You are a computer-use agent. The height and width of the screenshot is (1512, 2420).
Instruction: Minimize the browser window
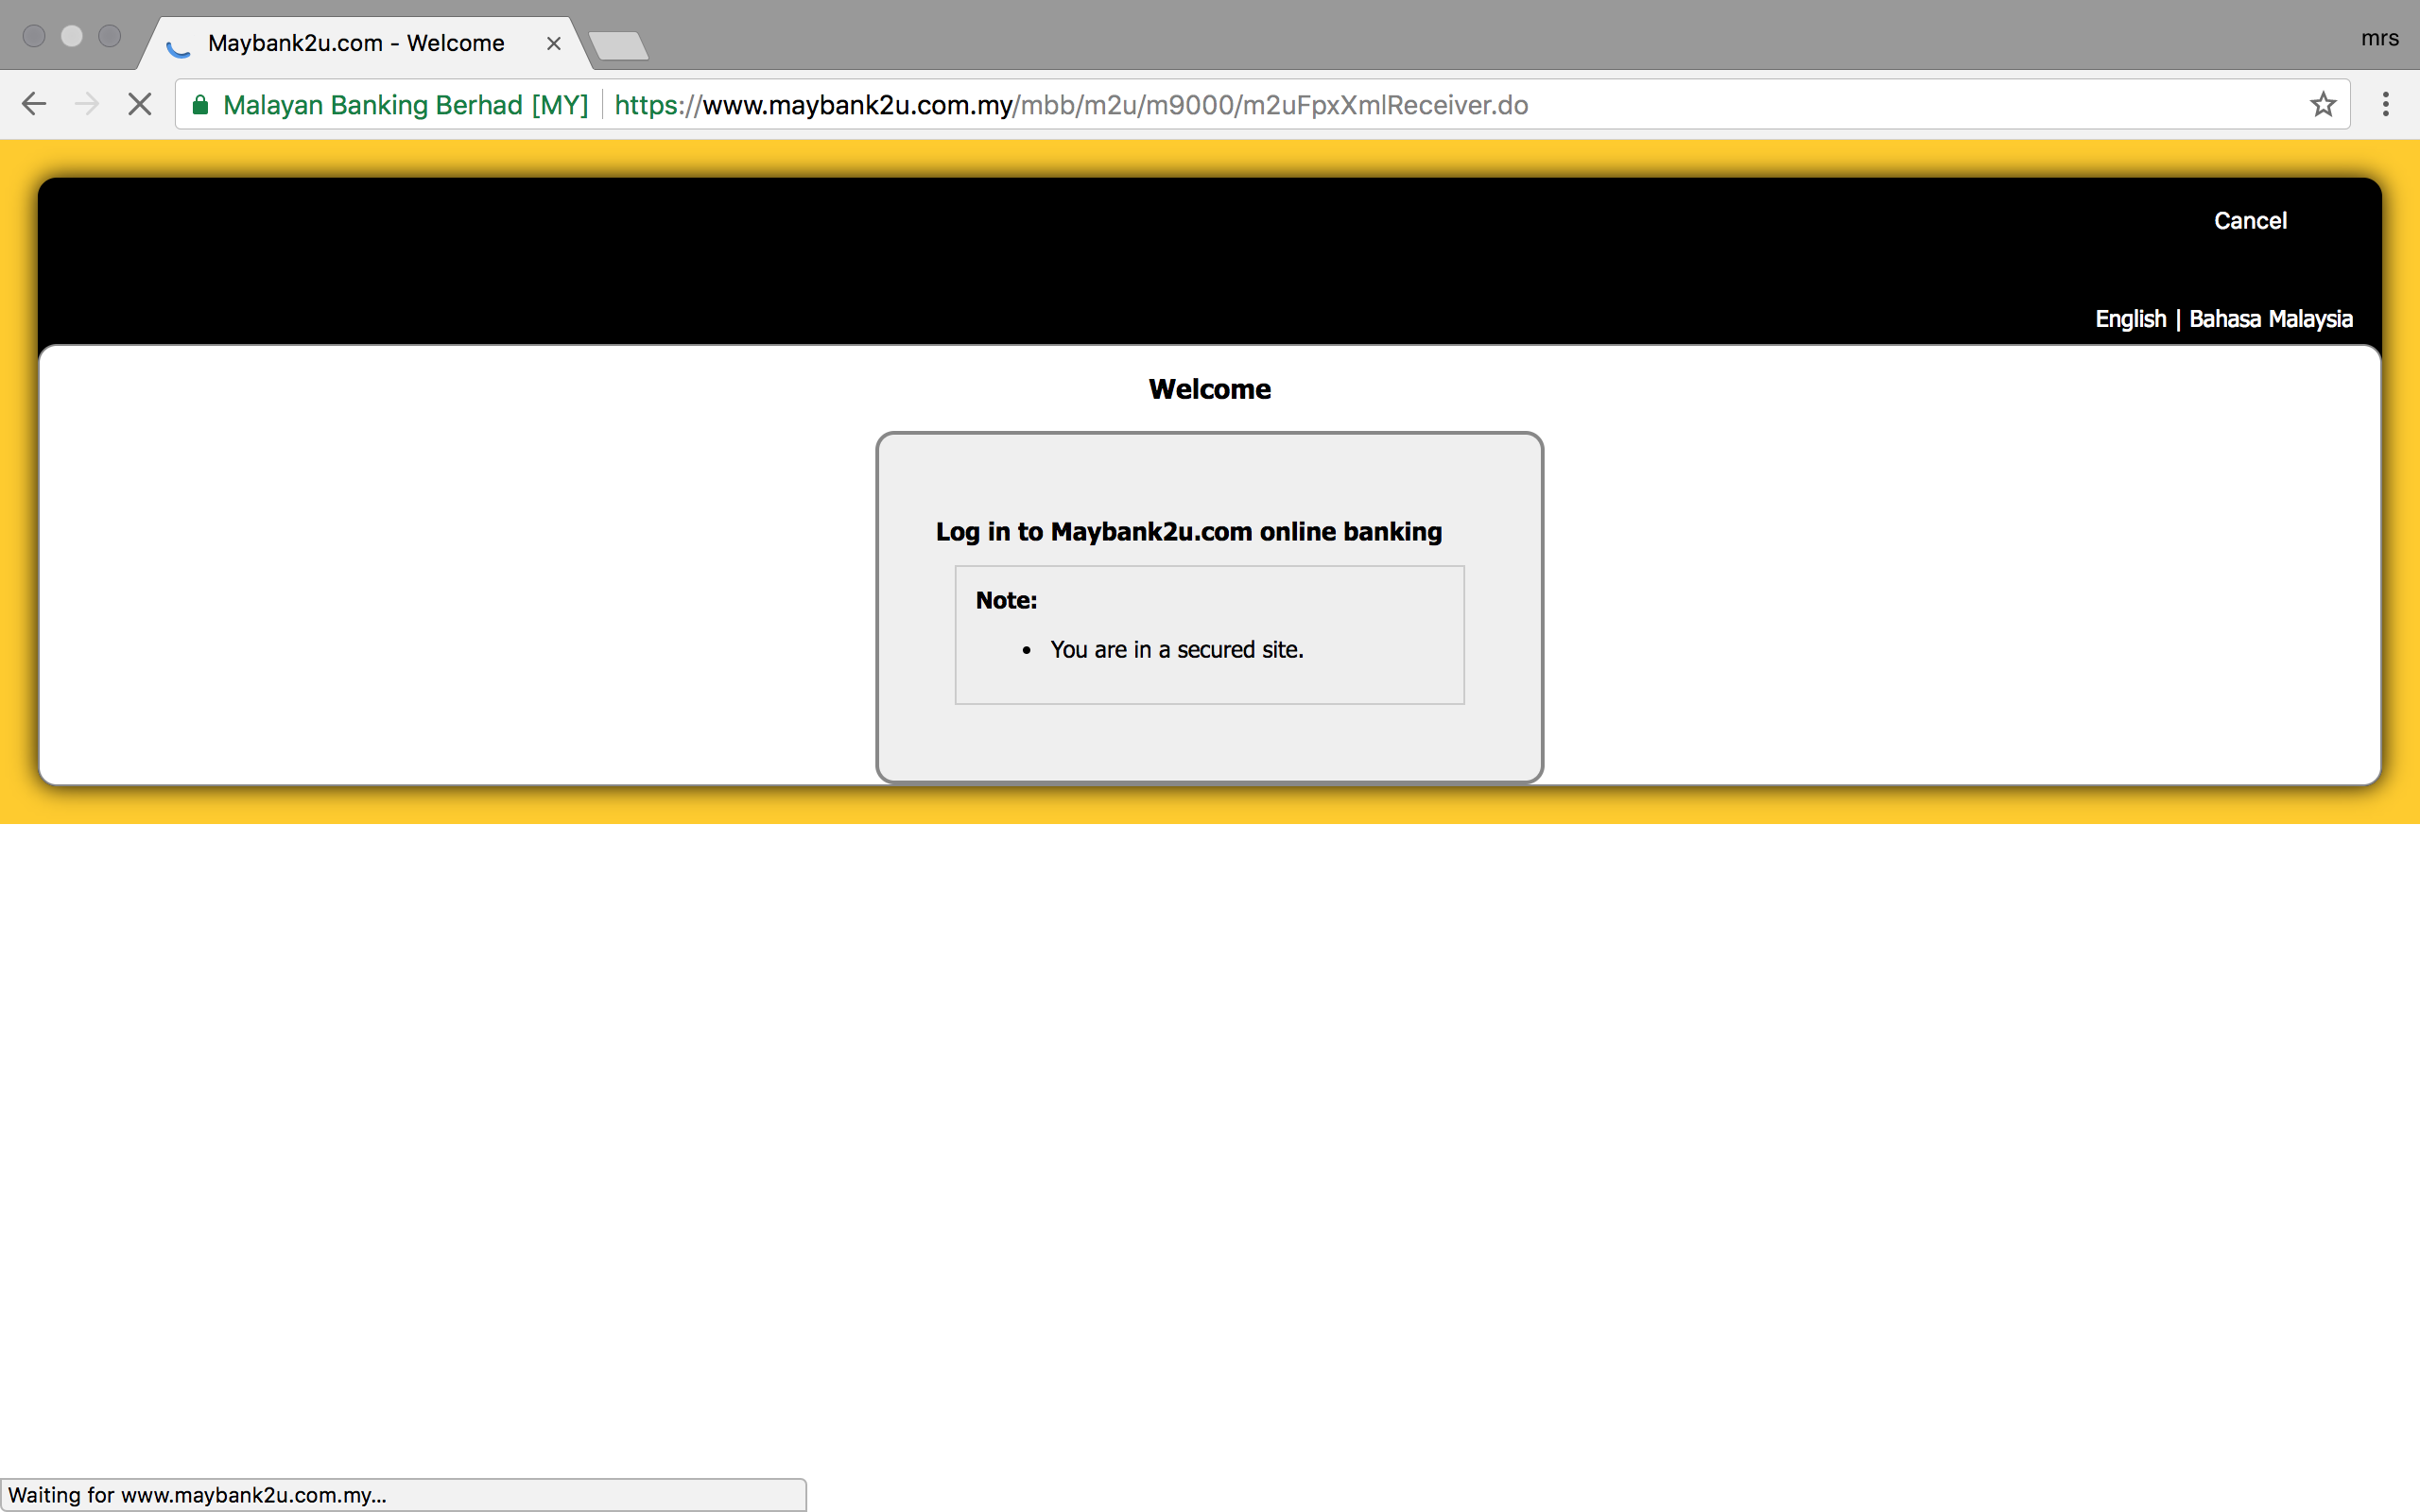(72, 36)
